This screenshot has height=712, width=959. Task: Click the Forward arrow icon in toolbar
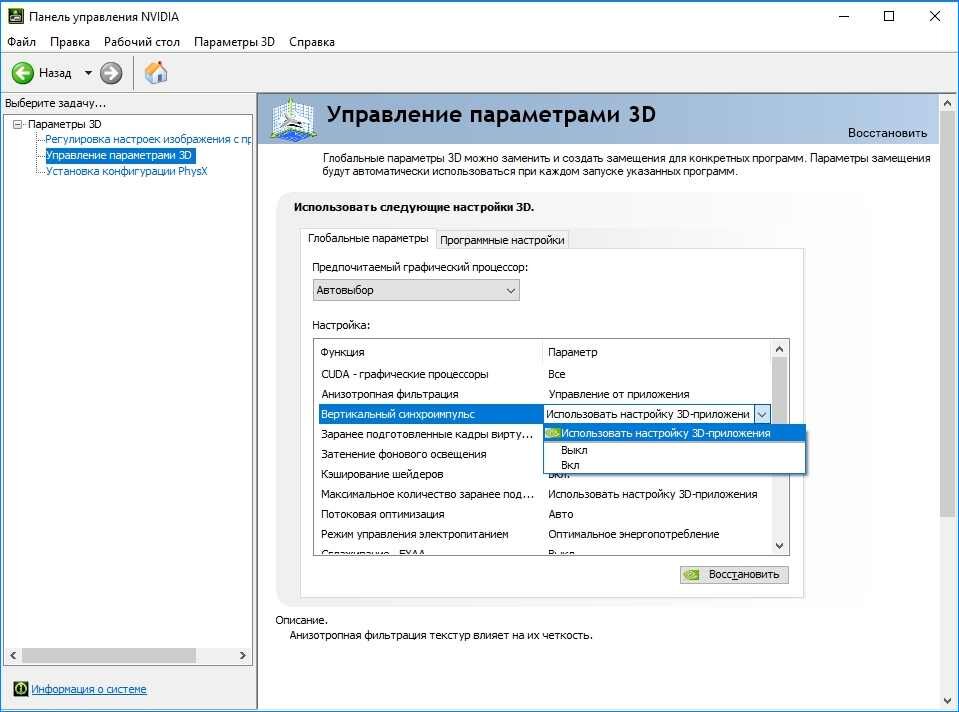(111, 73)
